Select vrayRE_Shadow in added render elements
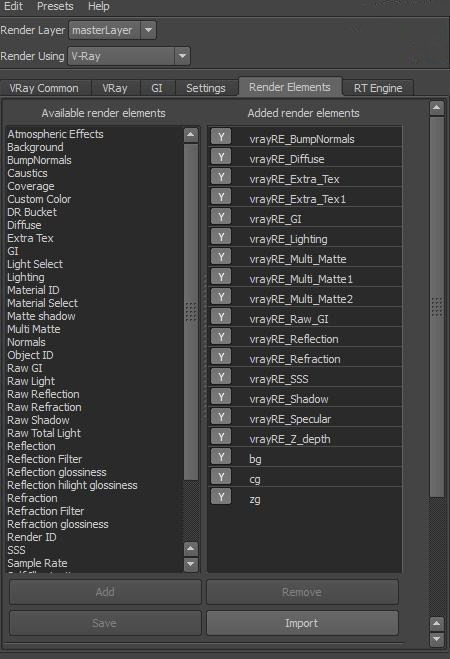Screen dimensions: 450x659 tap(289, 399)
